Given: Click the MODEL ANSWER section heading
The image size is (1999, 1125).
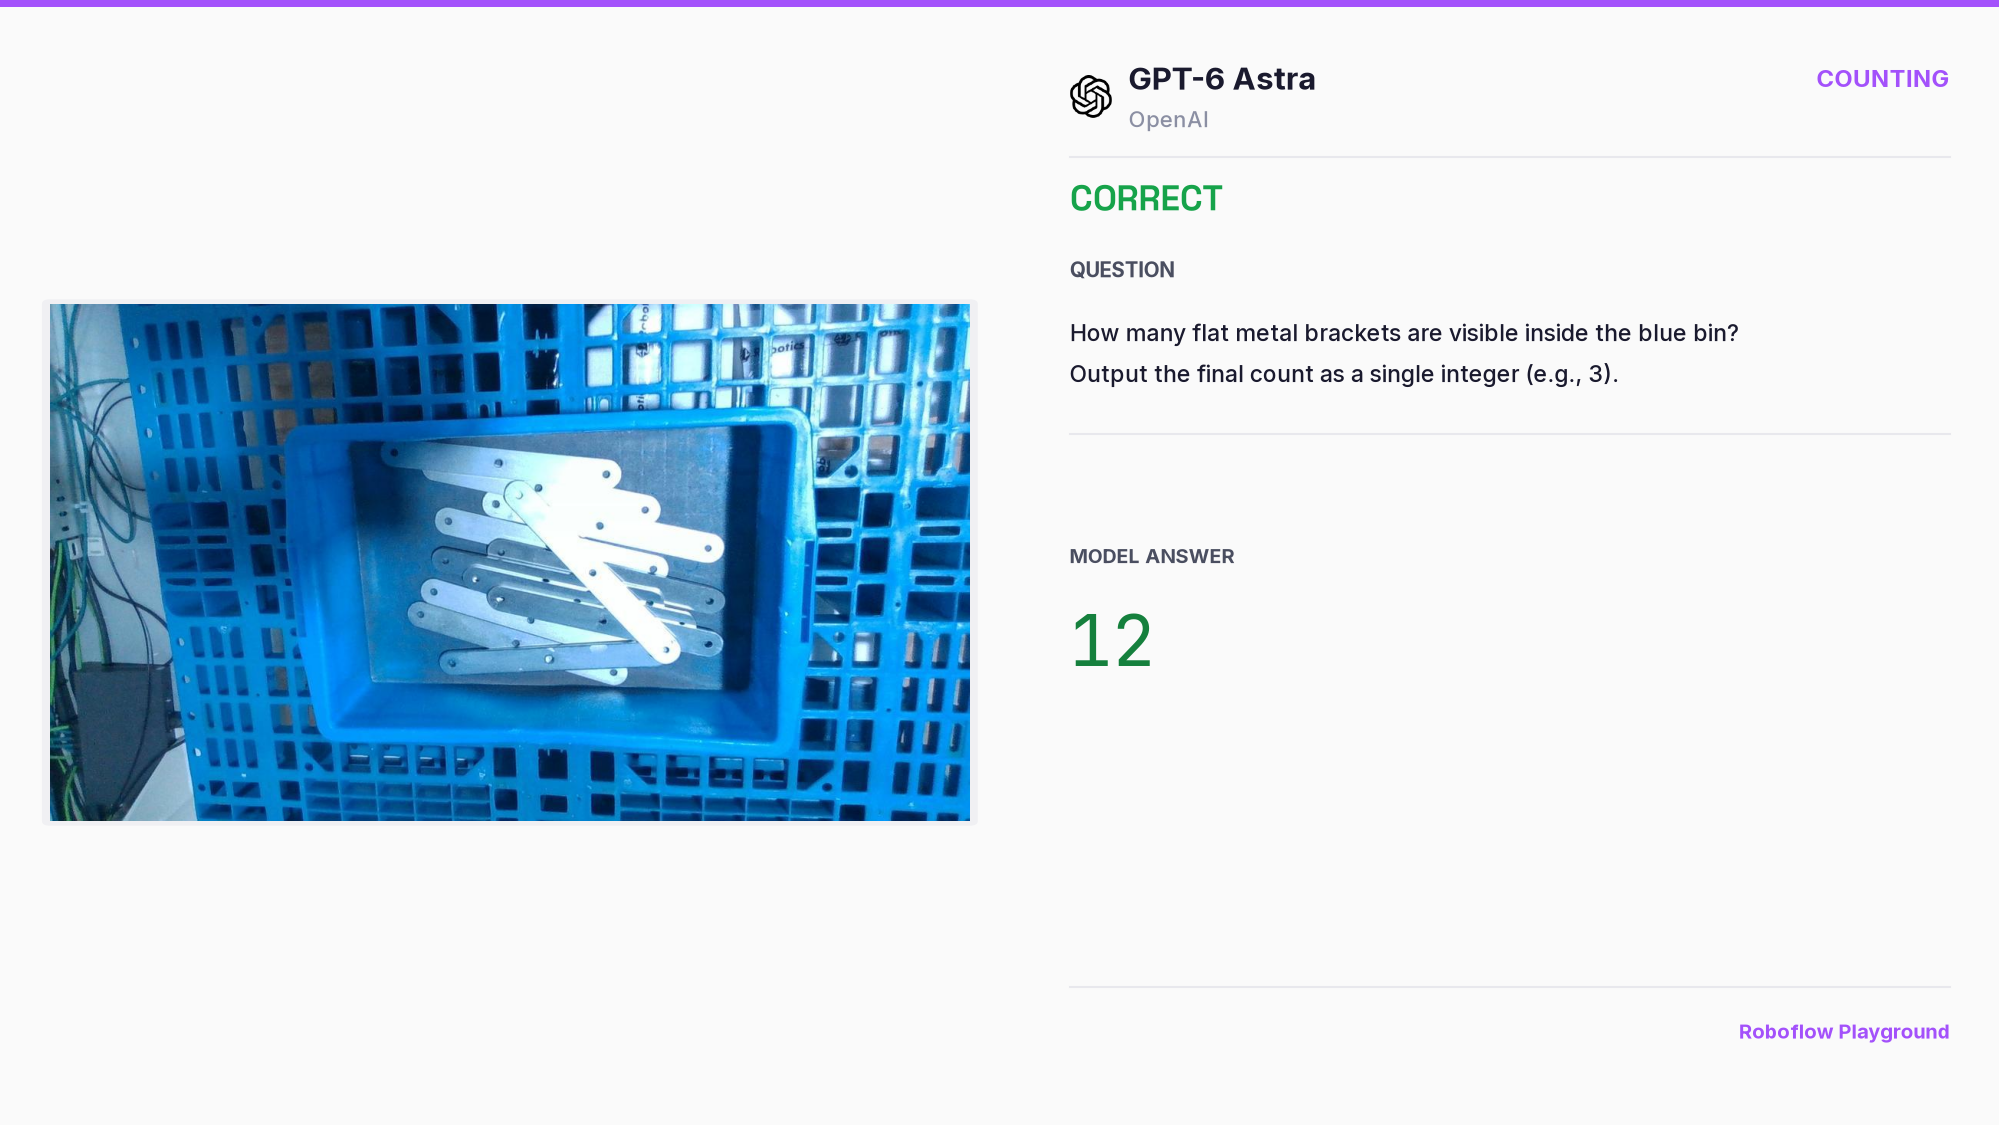Looking at the screenshot, I should point(1151,557).
